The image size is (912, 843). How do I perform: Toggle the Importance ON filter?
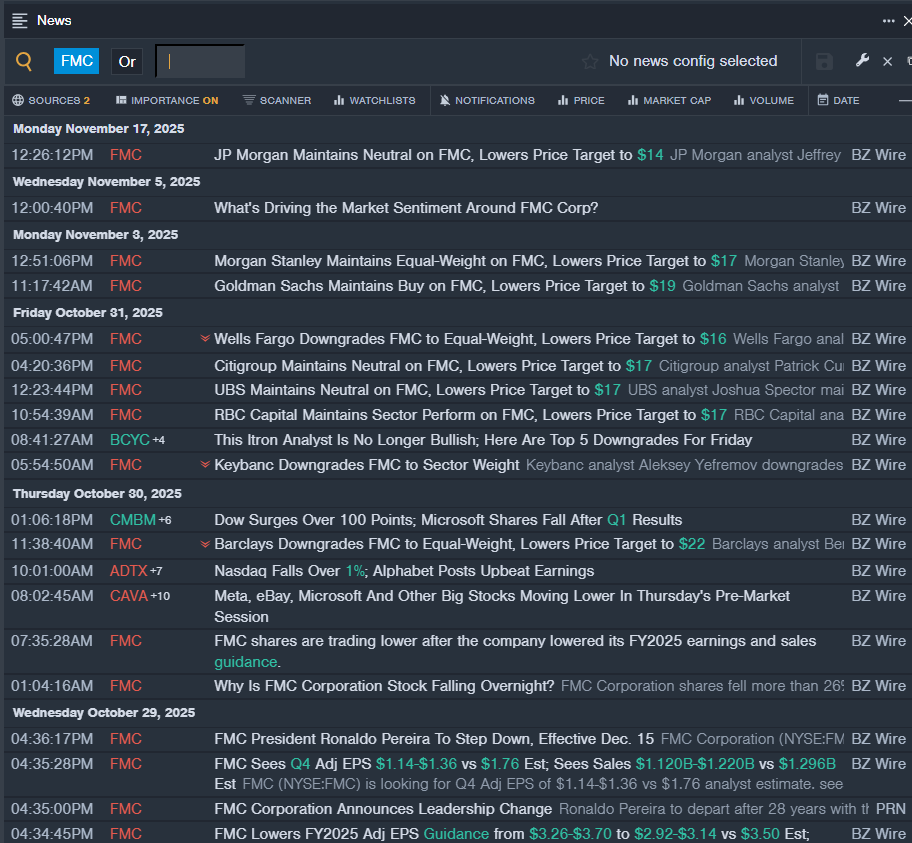tap(167, 101)
